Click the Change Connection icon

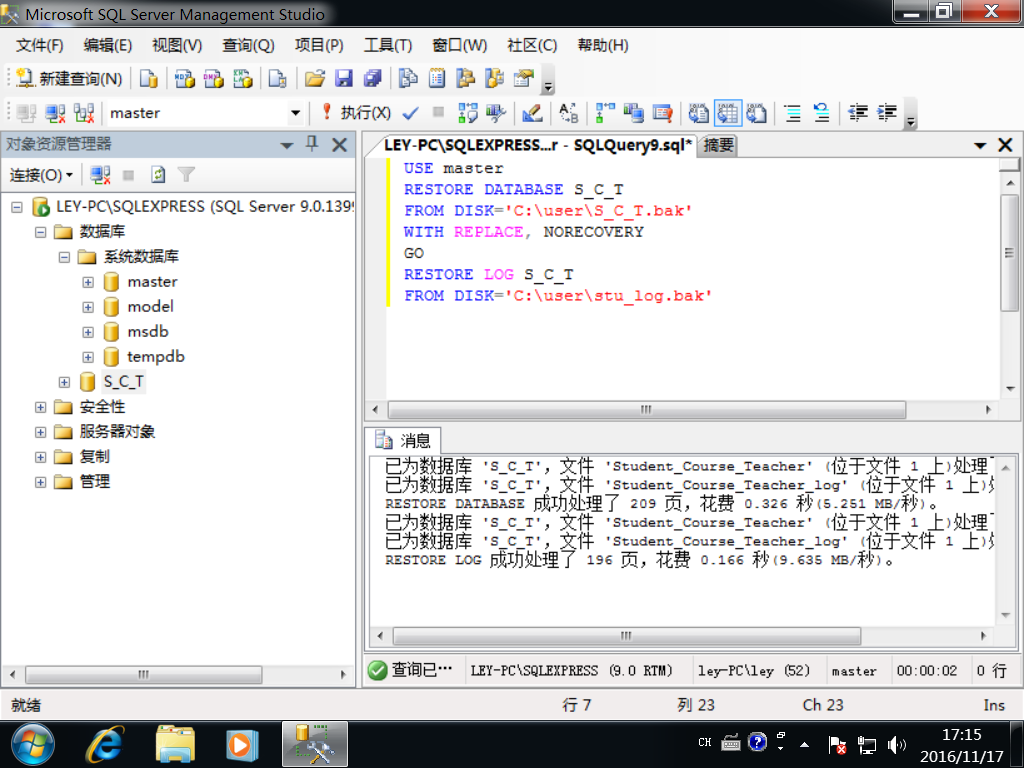click(x=84, y=113)
